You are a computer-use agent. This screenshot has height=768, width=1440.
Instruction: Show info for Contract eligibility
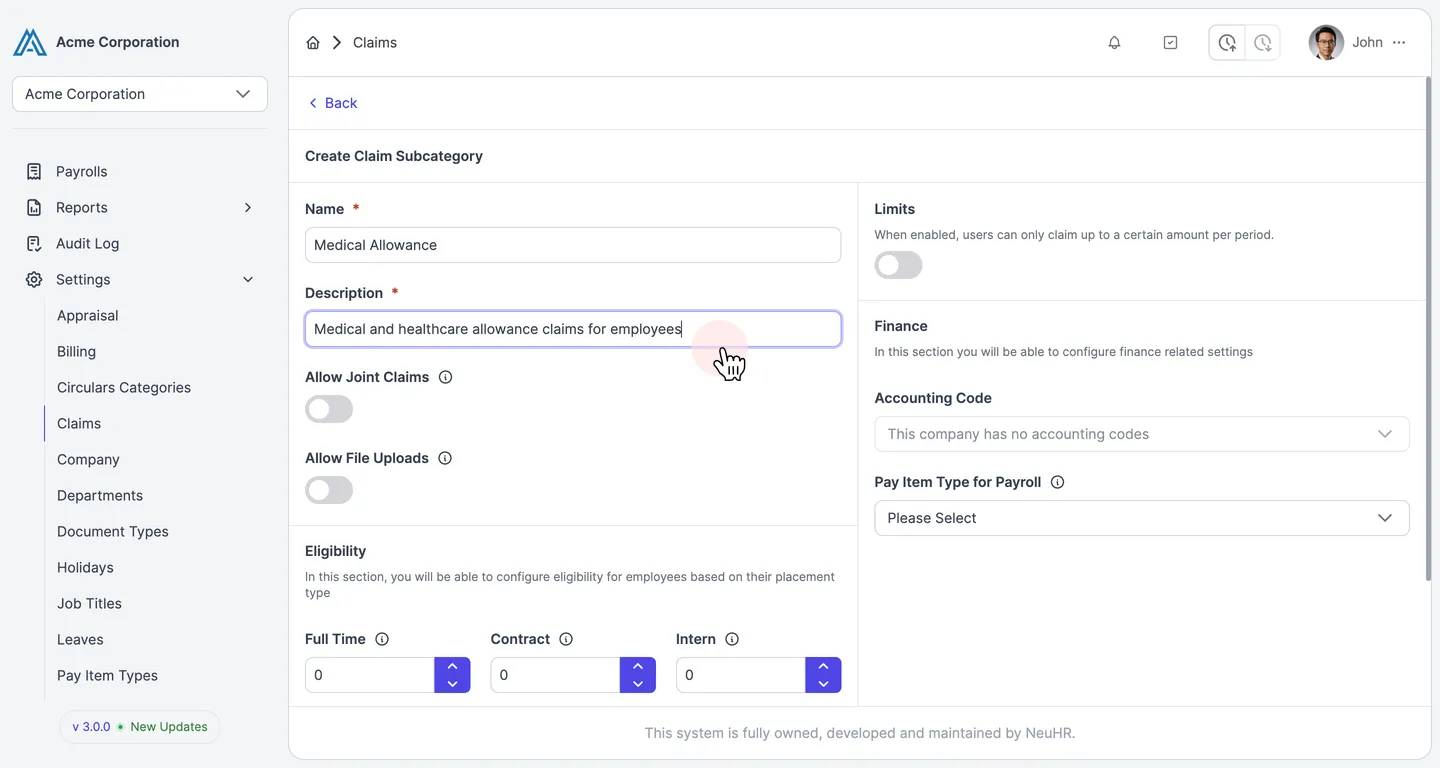tap(566, 639)
